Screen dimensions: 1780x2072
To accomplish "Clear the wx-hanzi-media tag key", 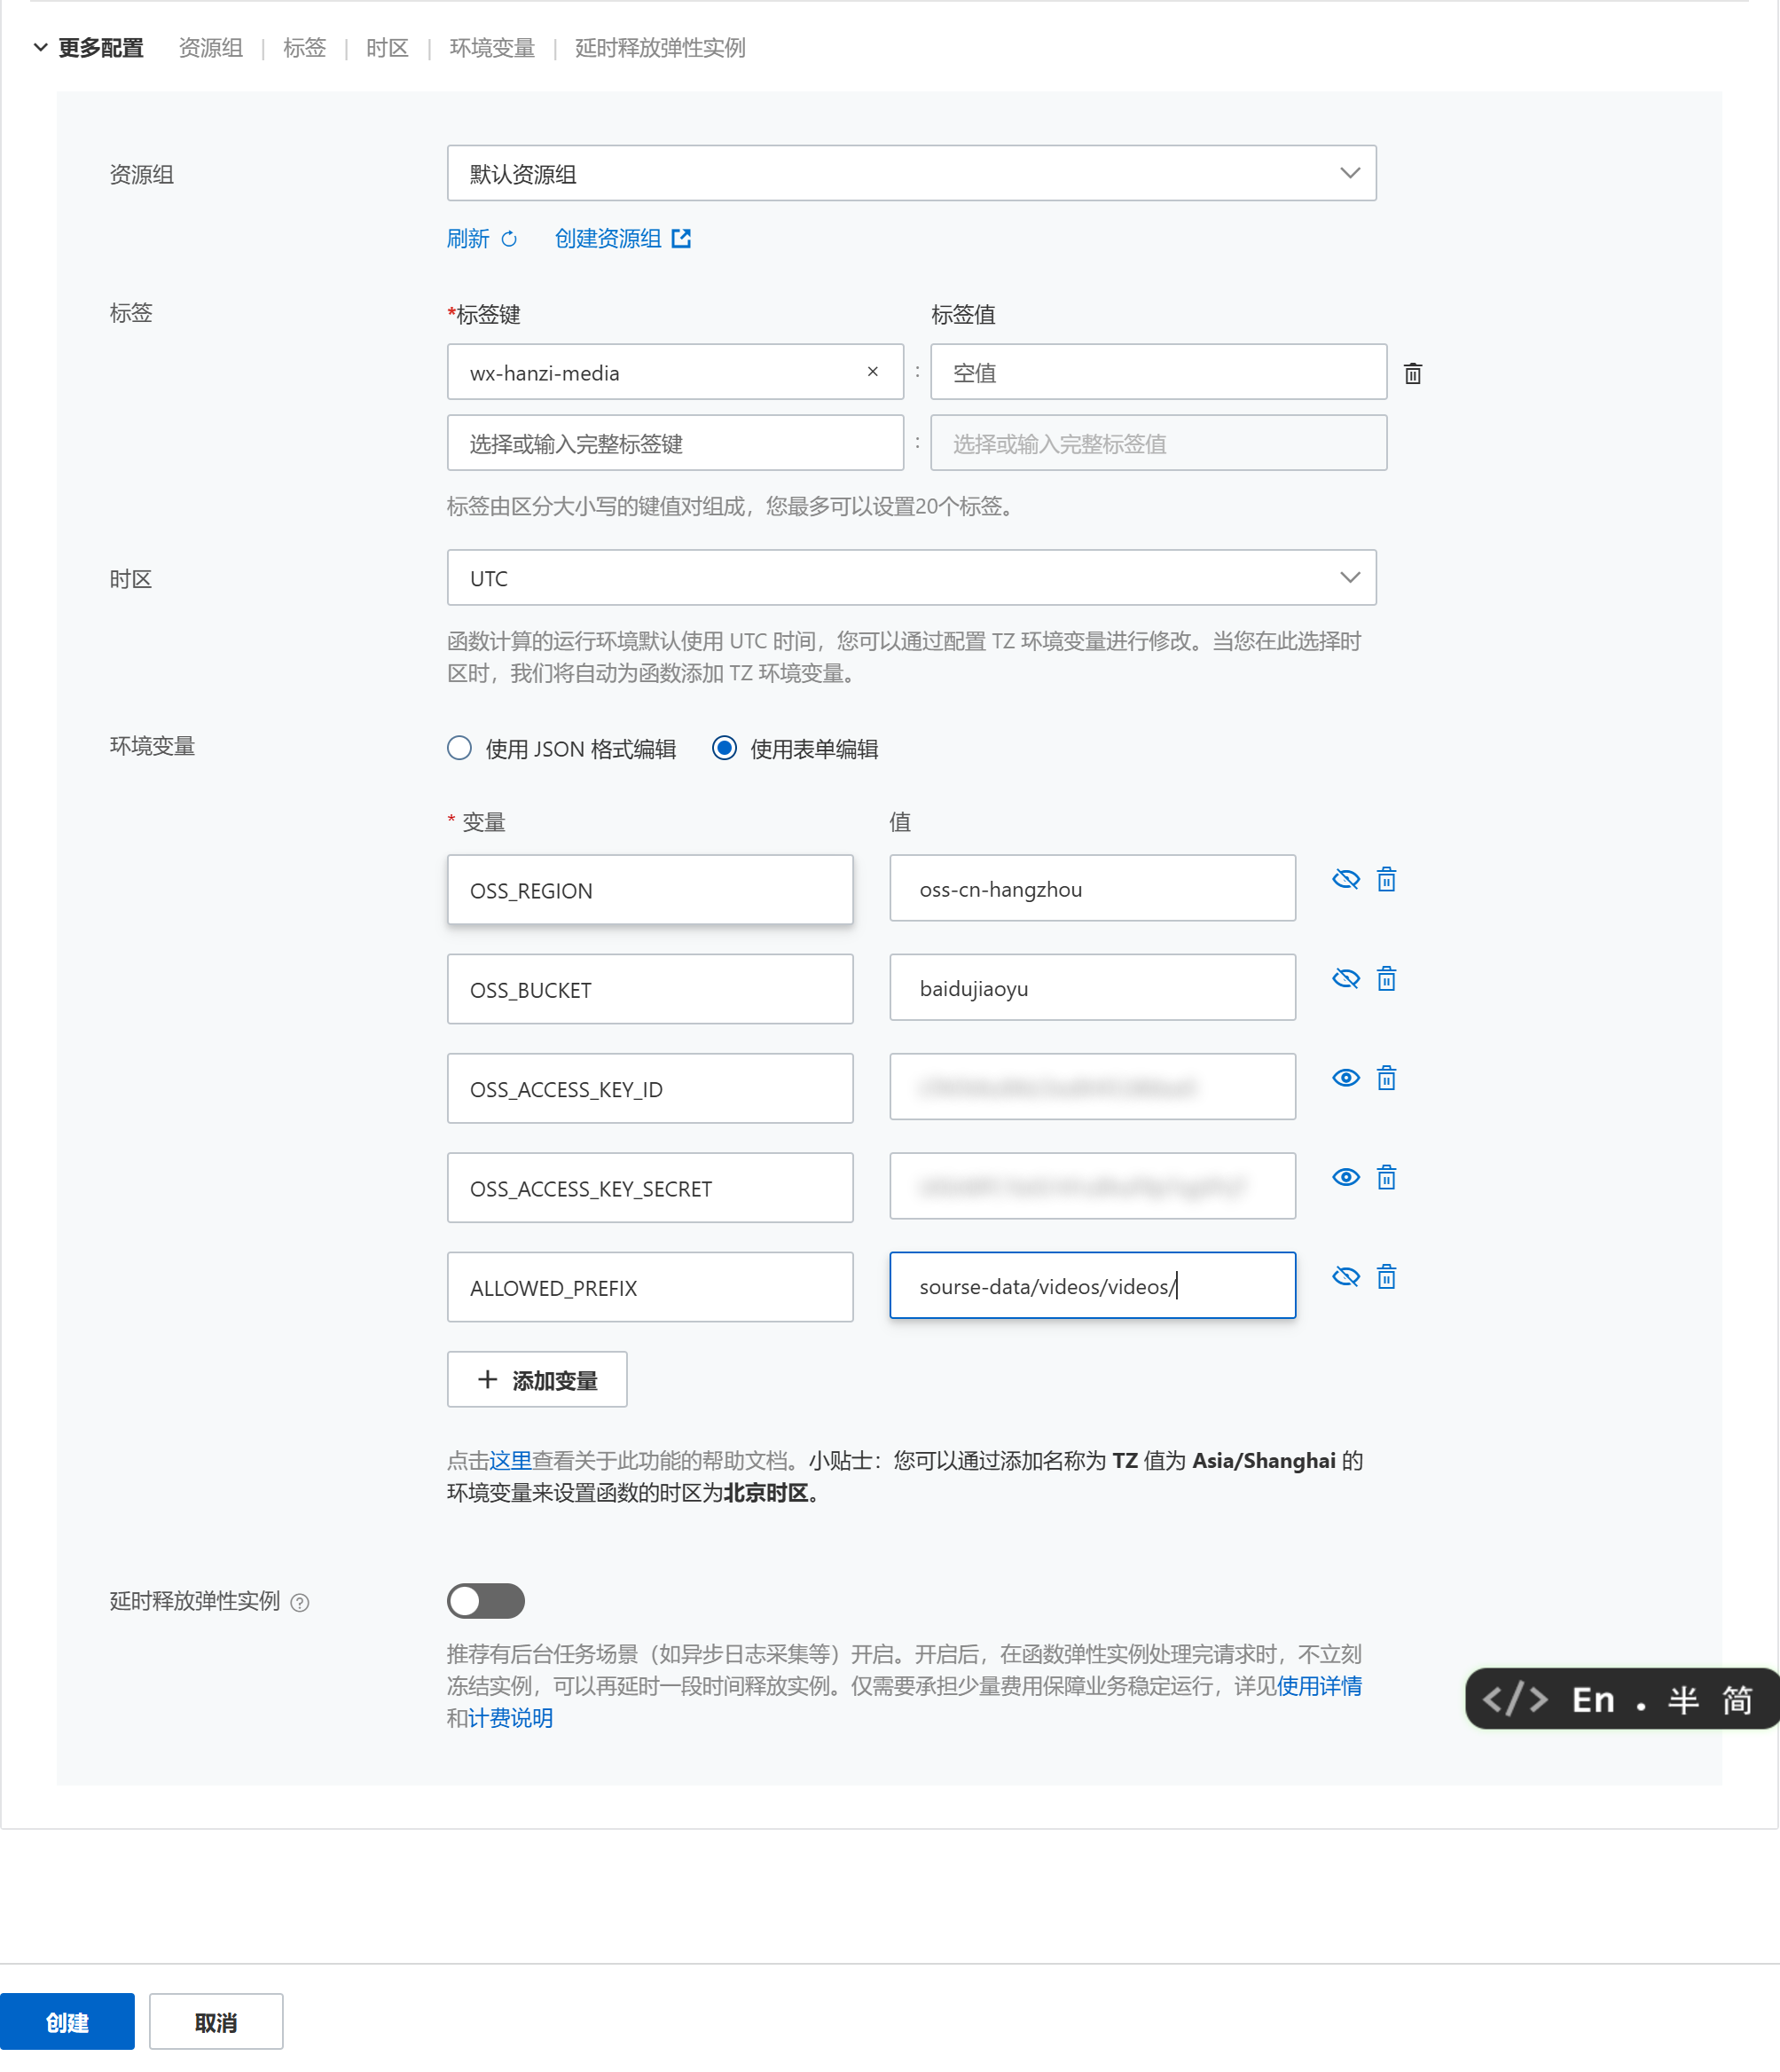I will 872,371.
